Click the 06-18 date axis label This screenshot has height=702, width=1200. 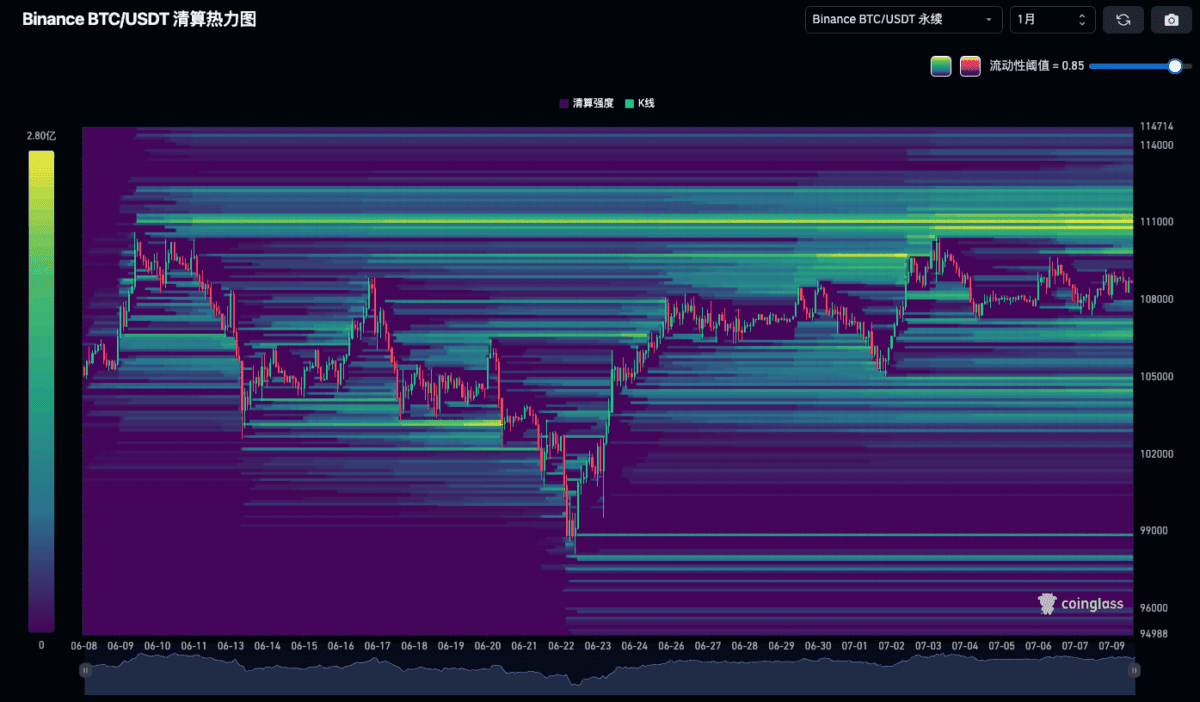coord(415,646)
